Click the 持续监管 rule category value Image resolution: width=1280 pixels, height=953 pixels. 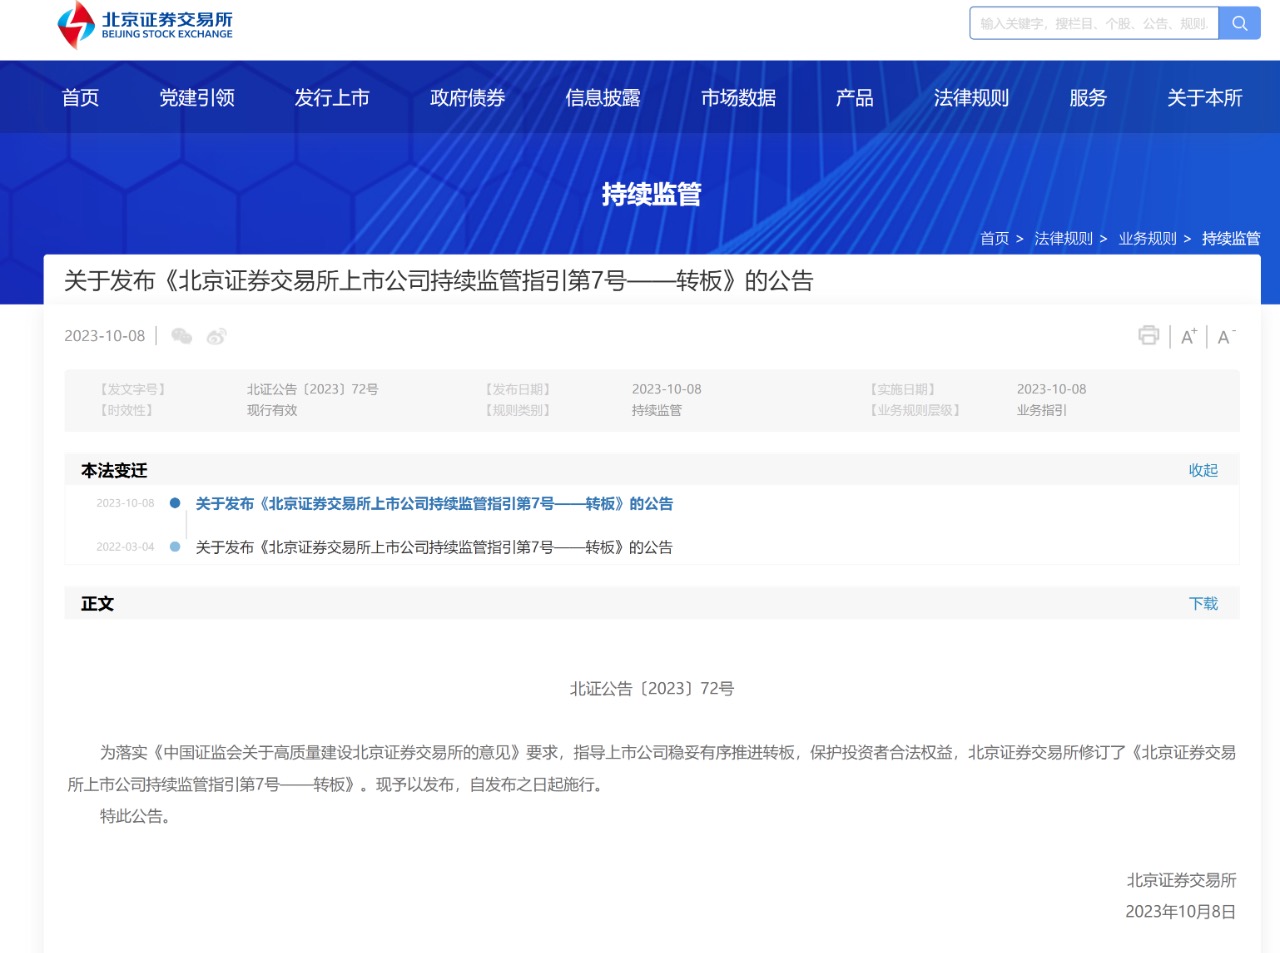point(657,410)
